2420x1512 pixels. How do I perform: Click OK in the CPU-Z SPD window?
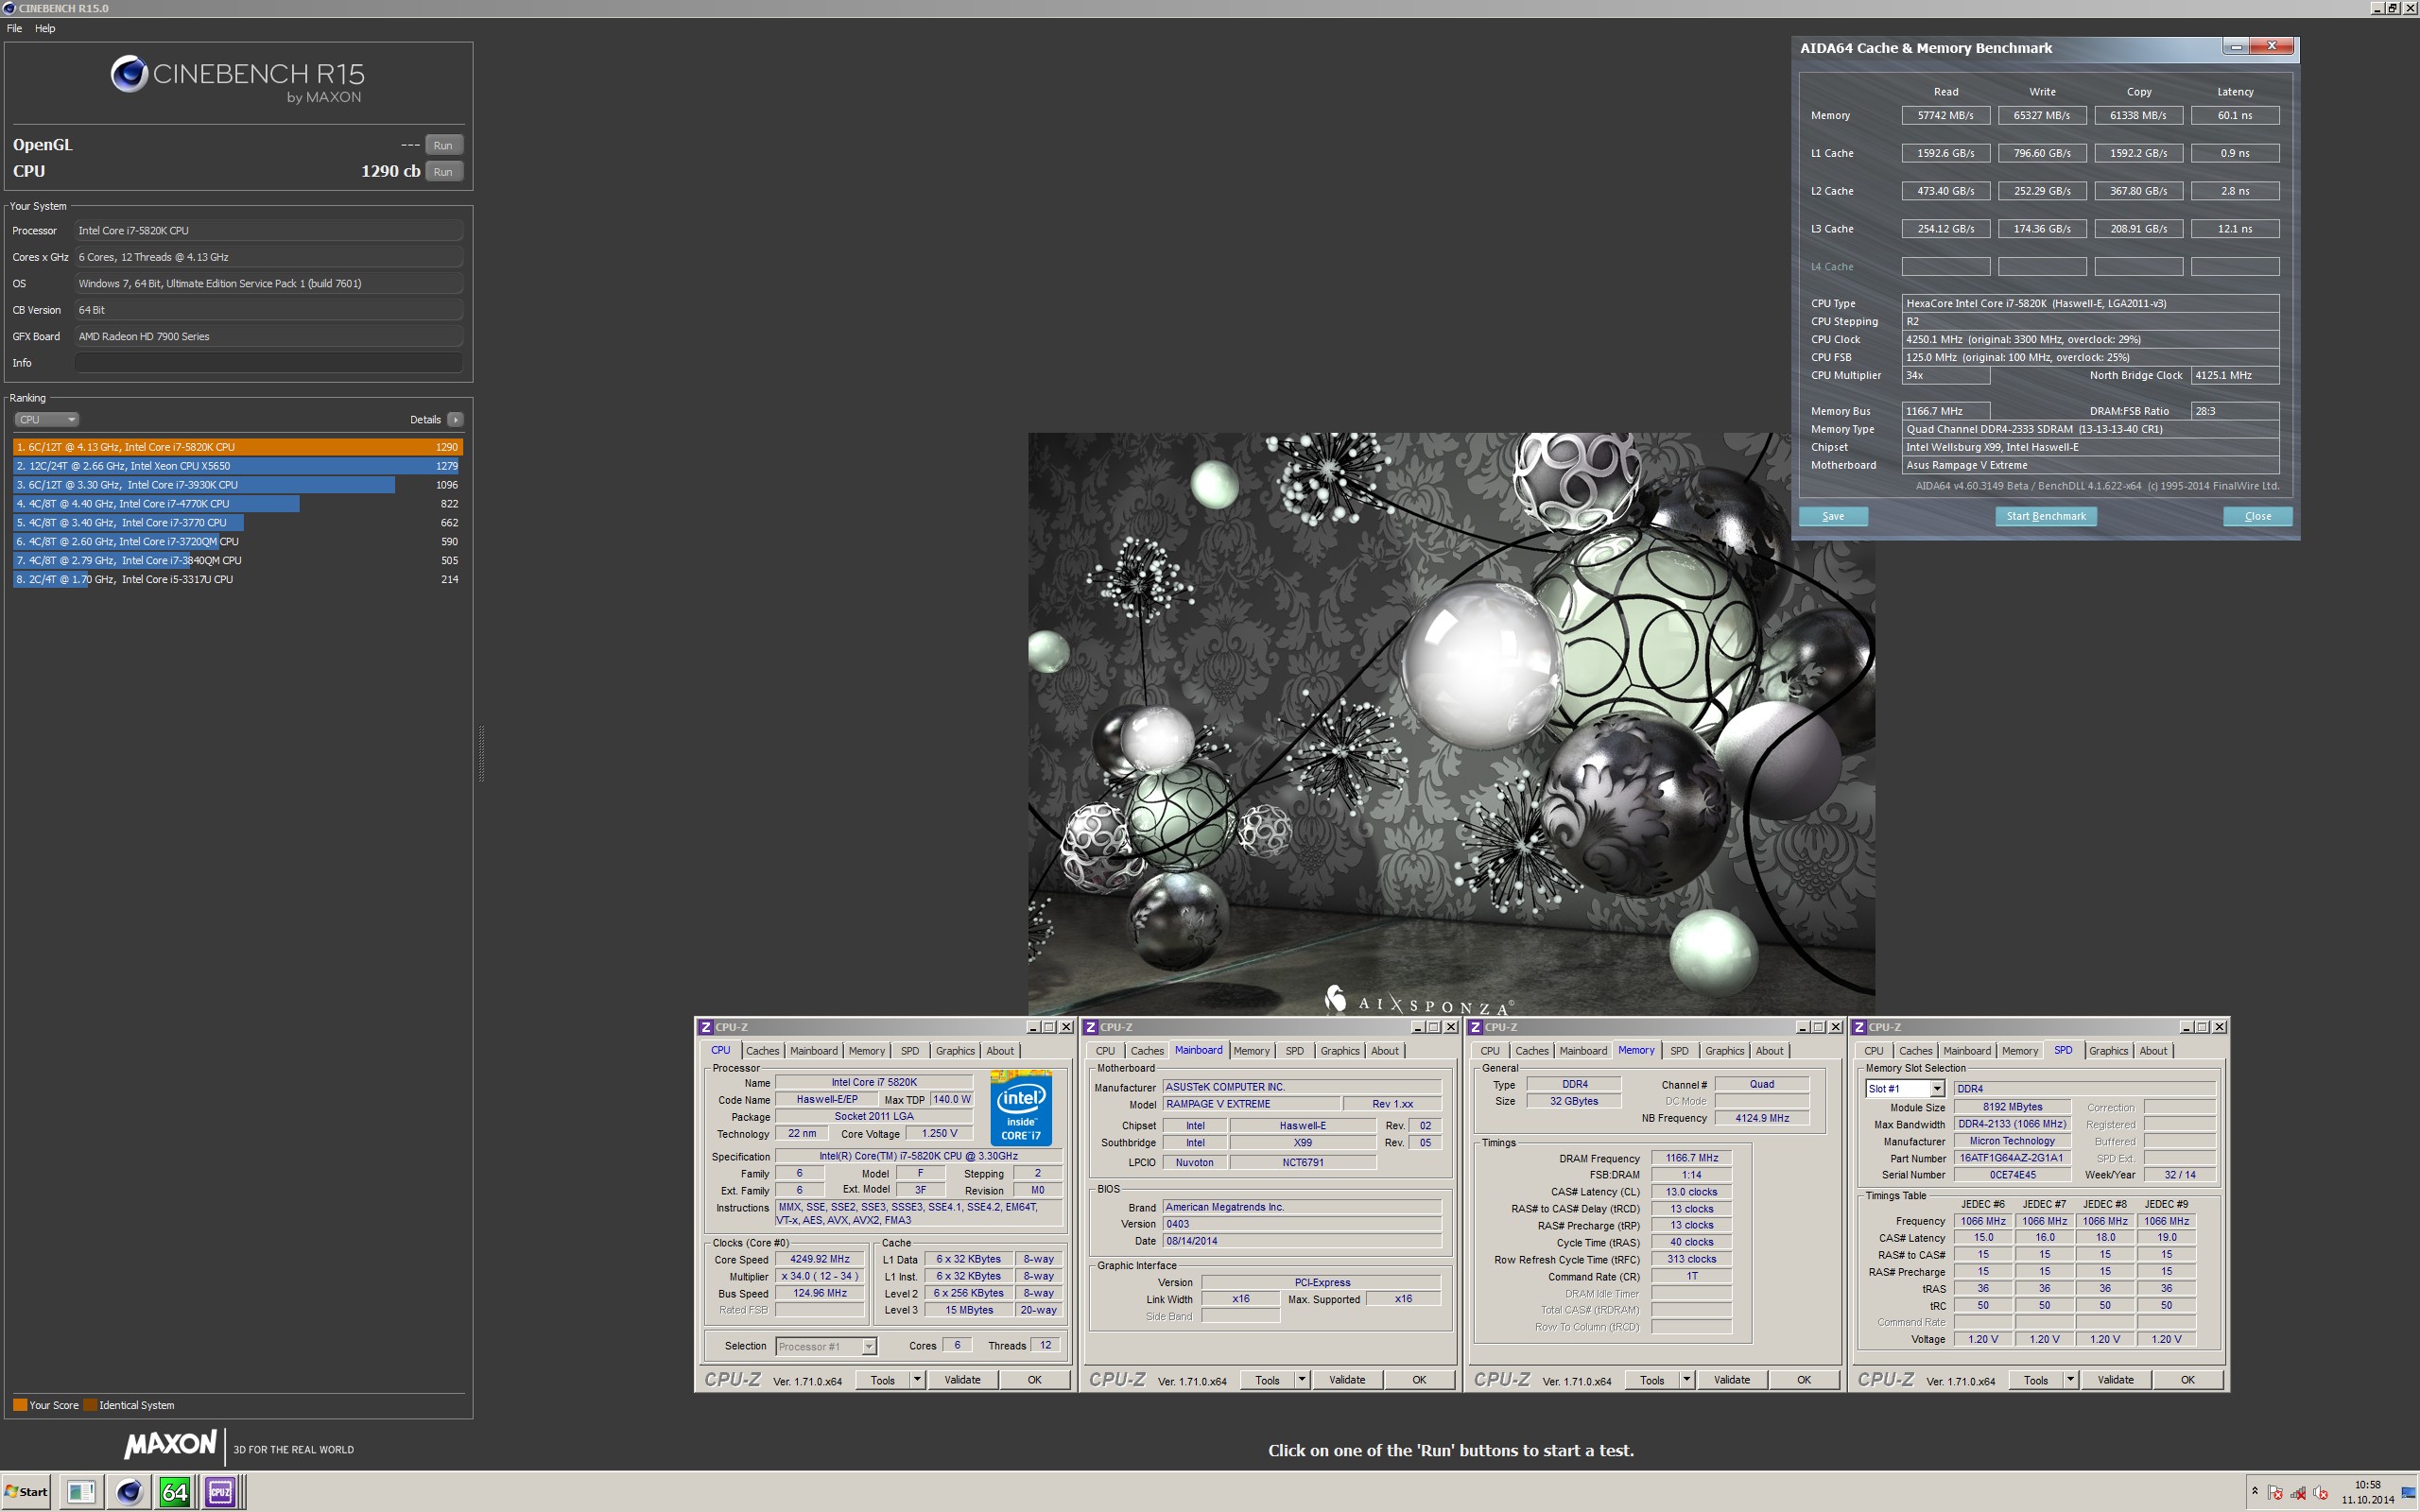pyautogui.click(x=2187, y=1380)
